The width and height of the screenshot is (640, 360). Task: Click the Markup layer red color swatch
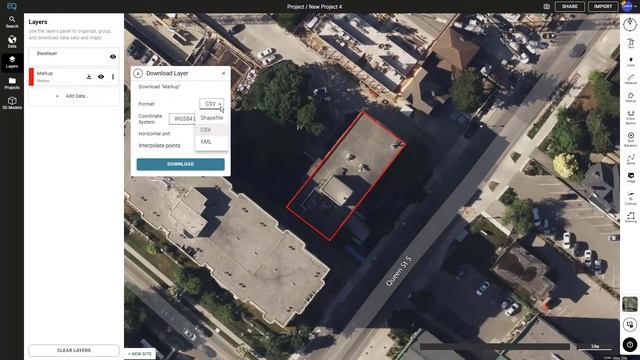(31, 76)
